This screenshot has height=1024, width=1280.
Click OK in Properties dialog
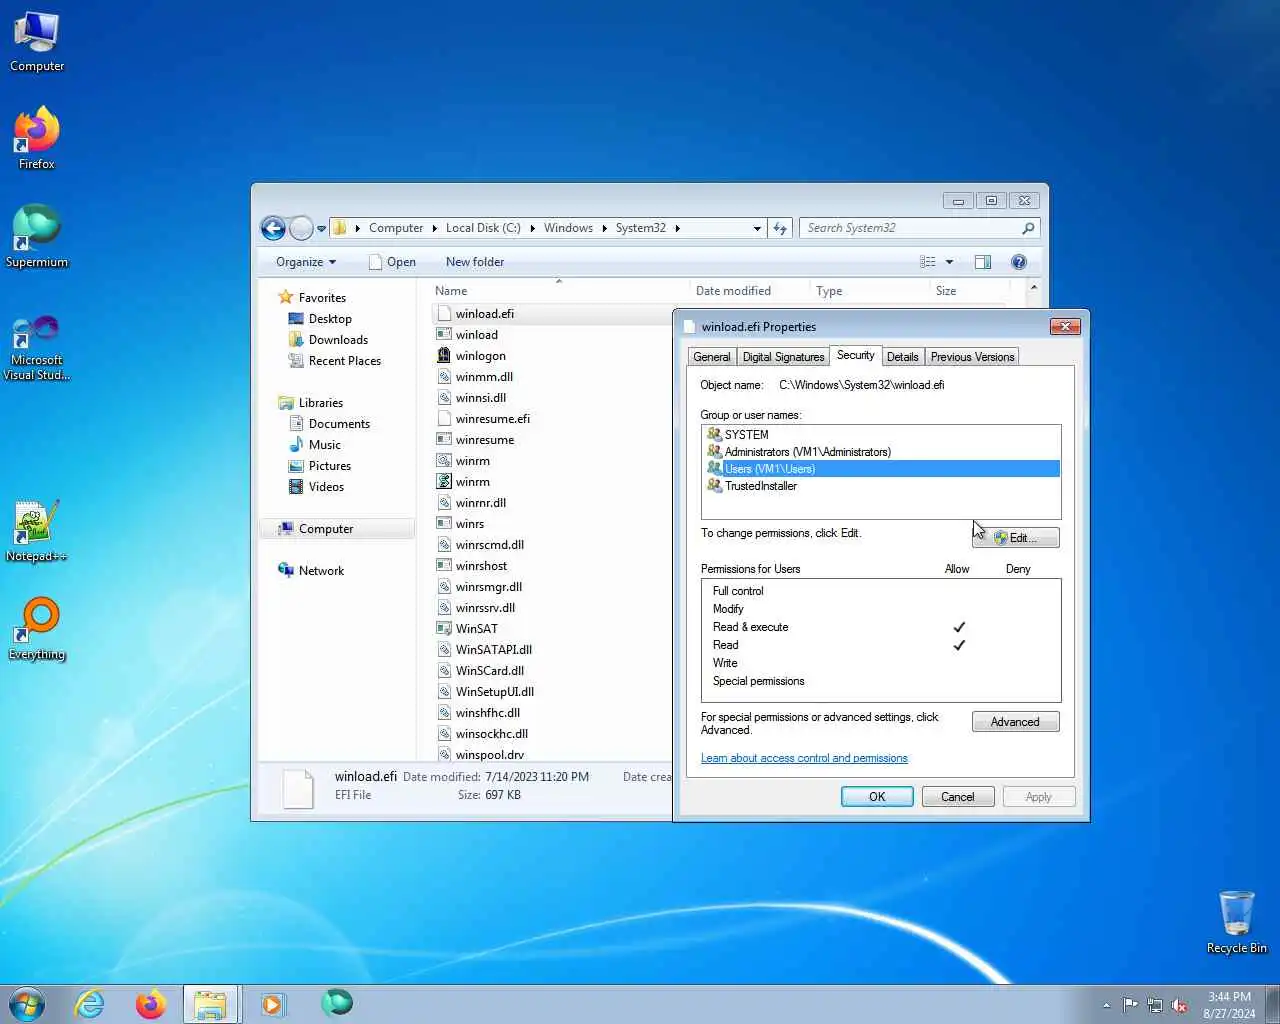click(x=877, y=797)
